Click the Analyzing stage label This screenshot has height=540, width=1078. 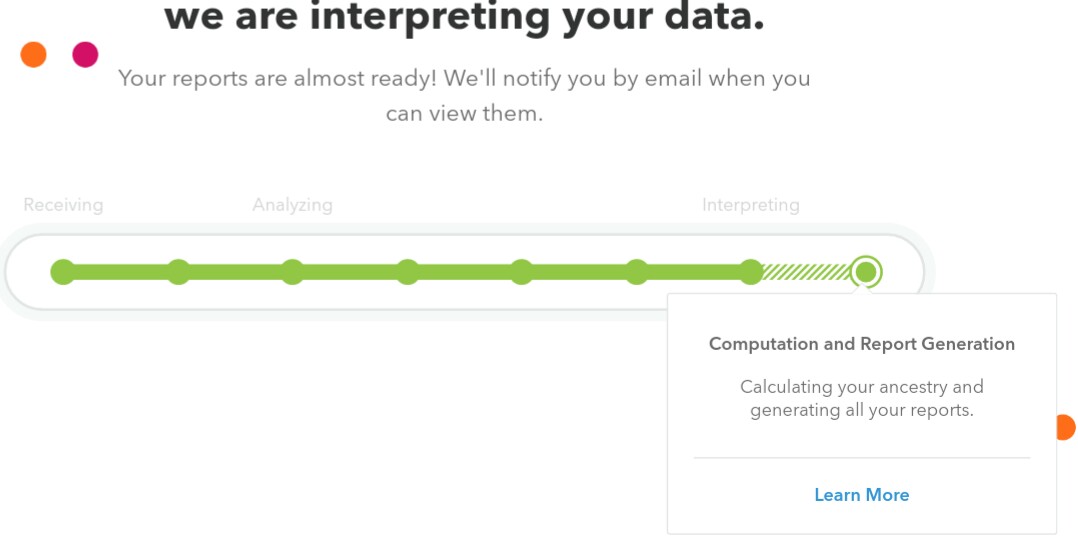(x=292, y=205)
